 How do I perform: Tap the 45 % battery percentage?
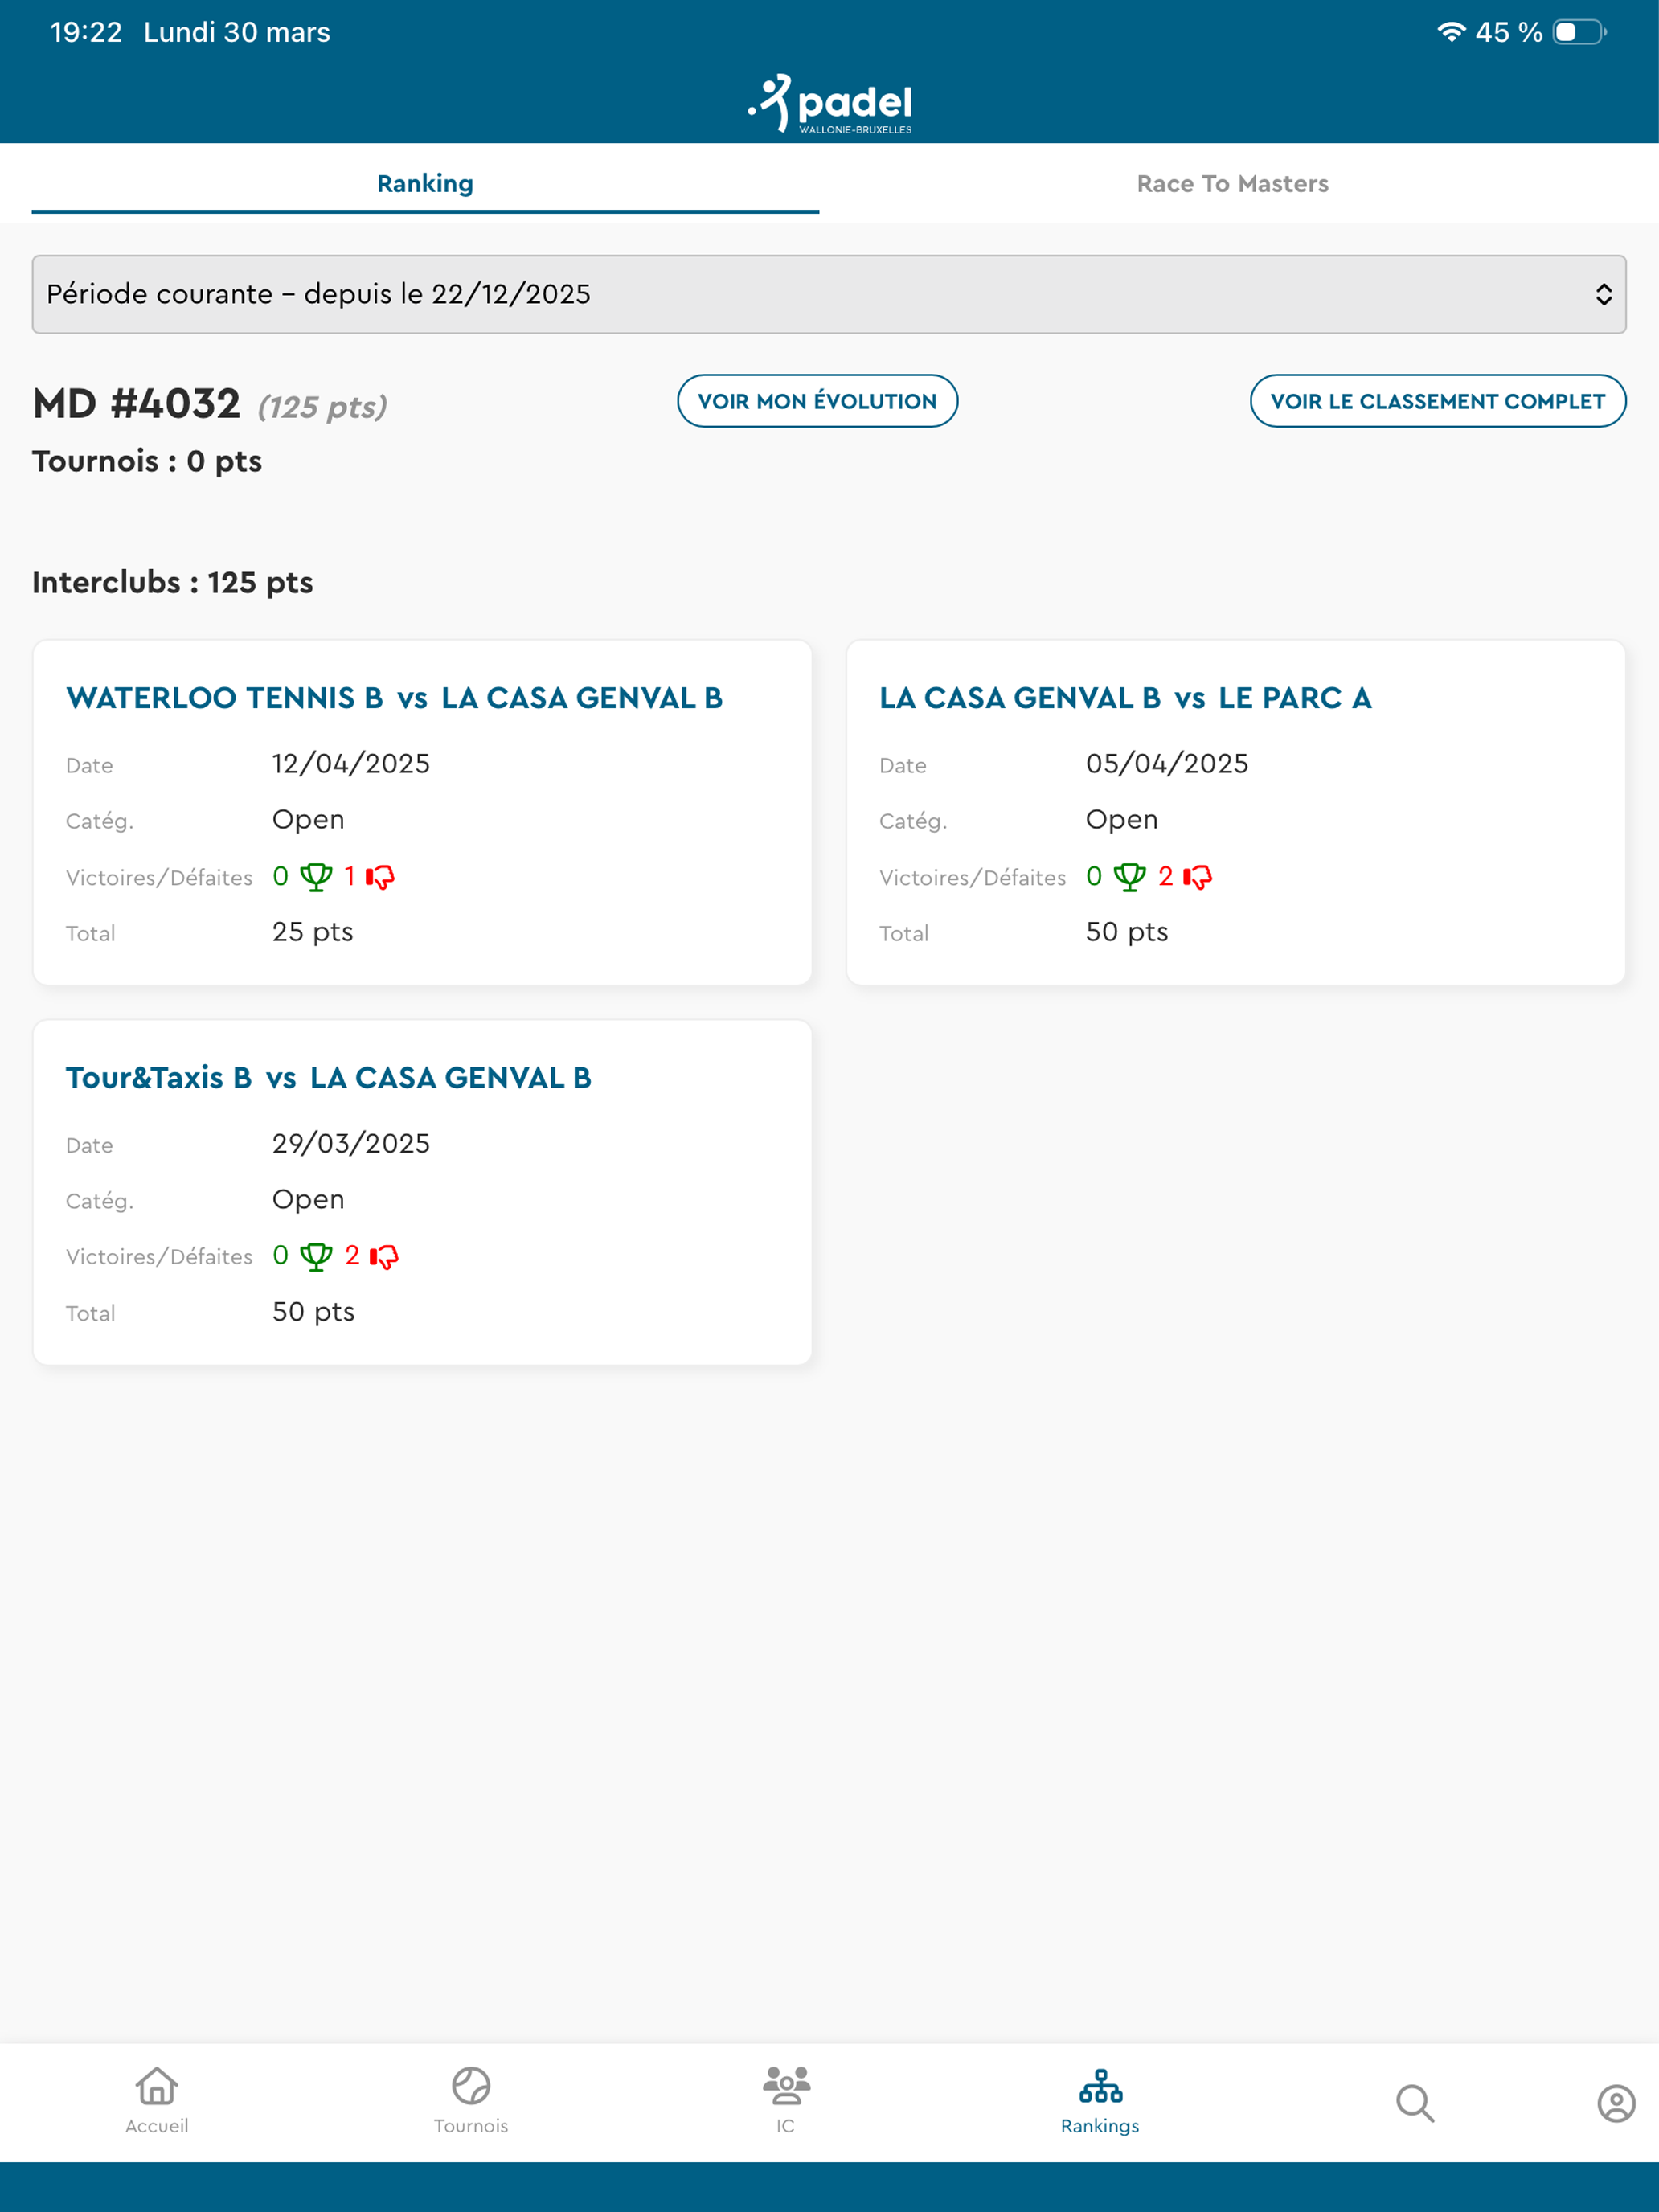[x=1509, y=32]
